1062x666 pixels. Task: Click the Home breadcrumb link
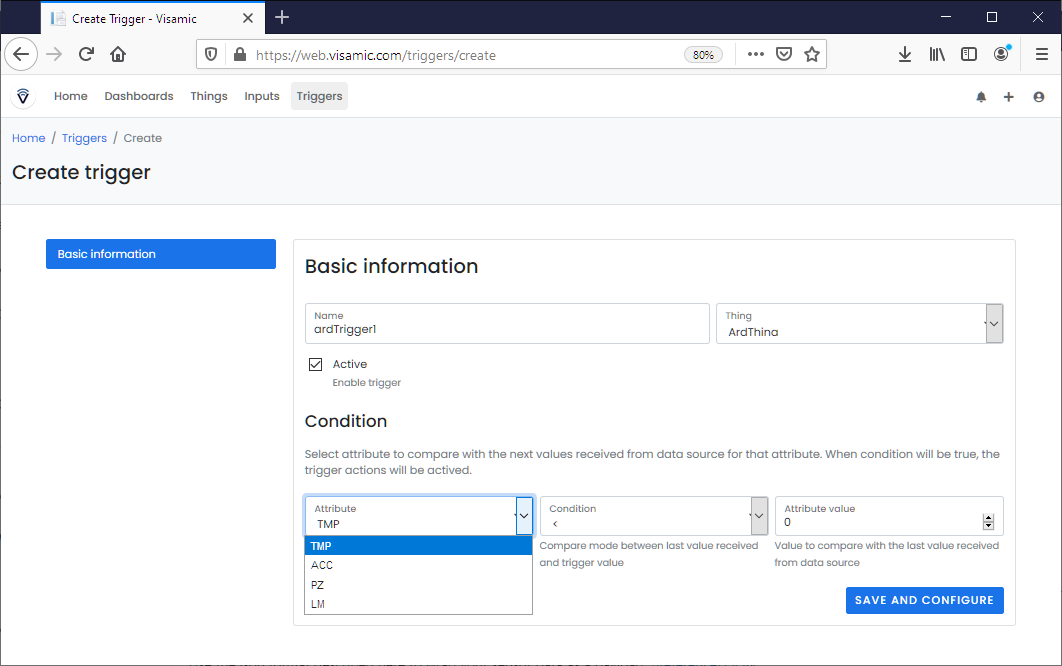(x=28, y=138)
